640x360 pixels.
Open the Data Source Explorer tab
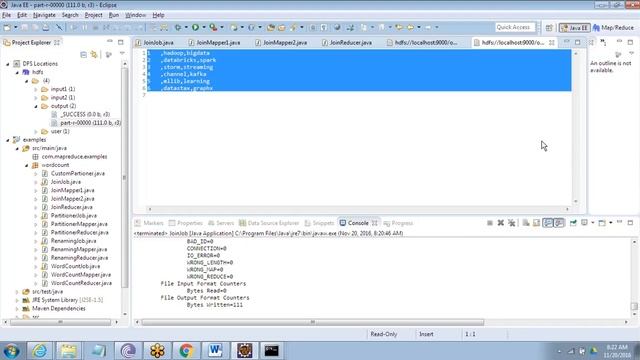[269, 223]
